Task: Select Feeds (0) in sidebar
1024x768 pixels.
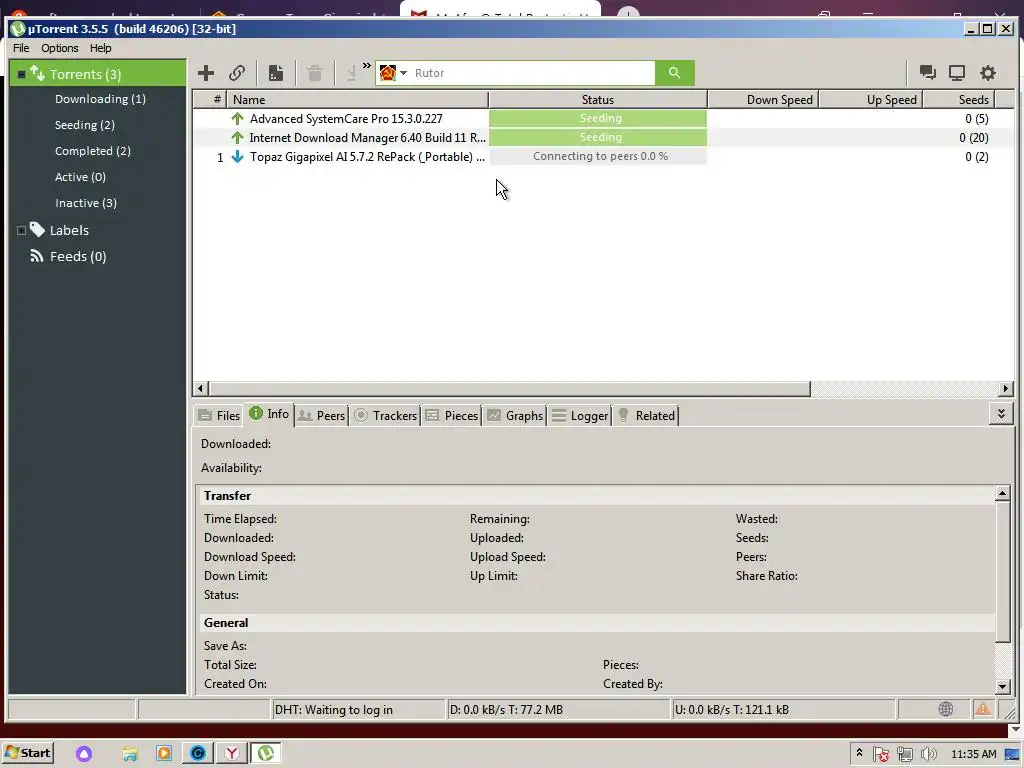Action: 78,257
